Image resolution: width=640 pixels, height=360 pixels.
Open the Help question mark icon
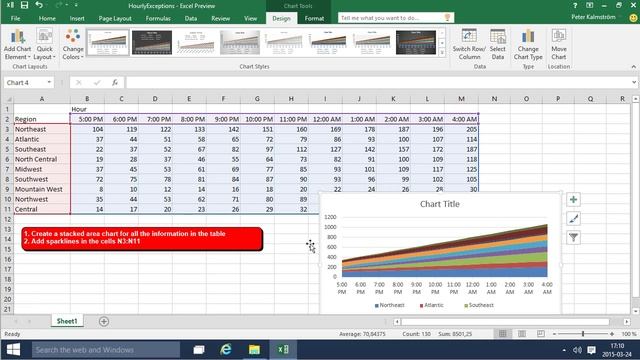575,5
